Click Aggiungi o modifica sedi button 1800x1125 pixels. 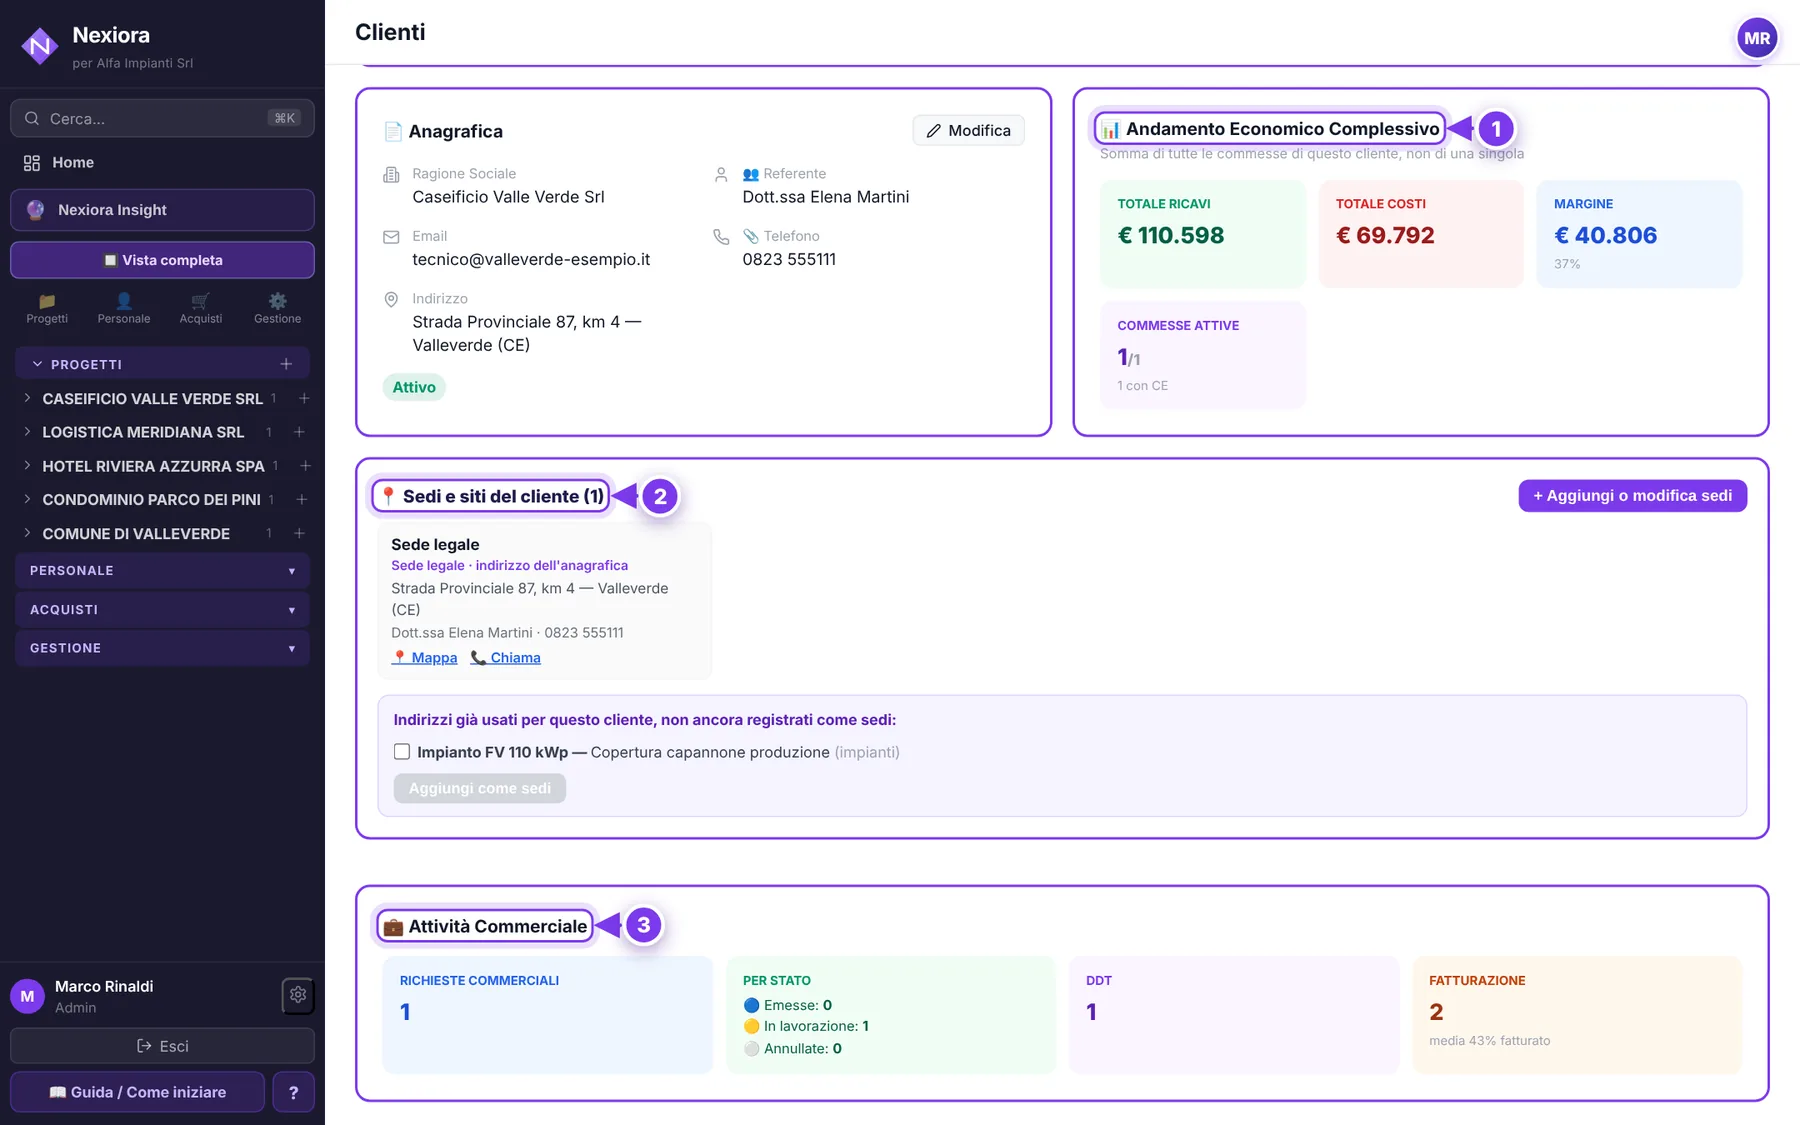point(1632,496)
